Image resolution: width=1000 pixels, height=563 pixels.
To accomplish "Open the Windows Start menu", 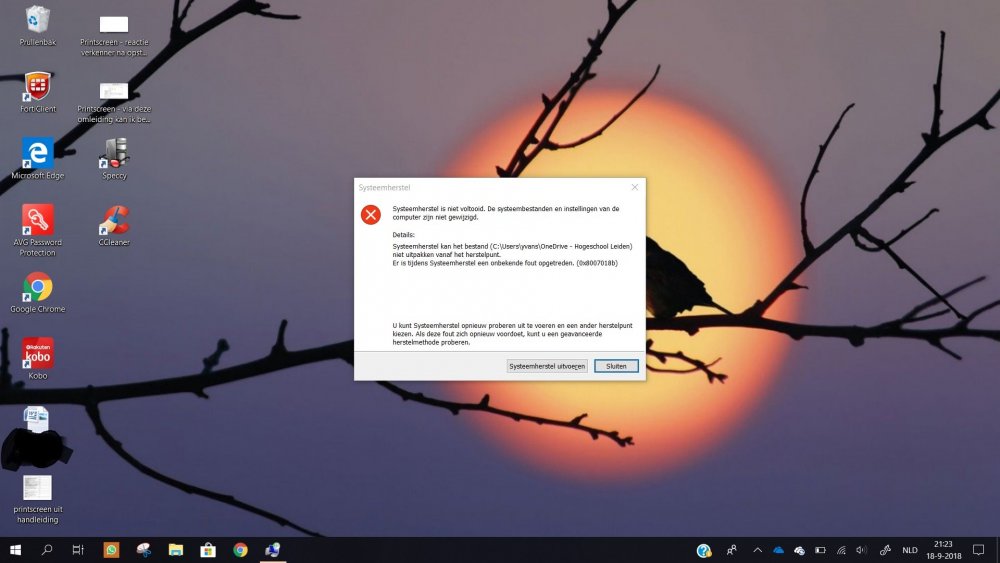I will click(x=15, y=550).
